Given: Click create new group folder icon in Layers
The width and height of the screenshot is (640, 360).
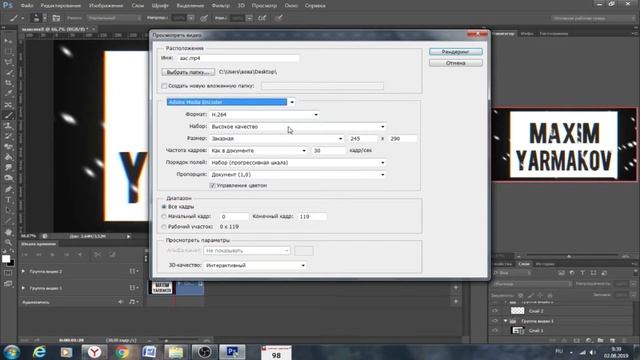Looking at the screenshot, I should click(600, 340).
